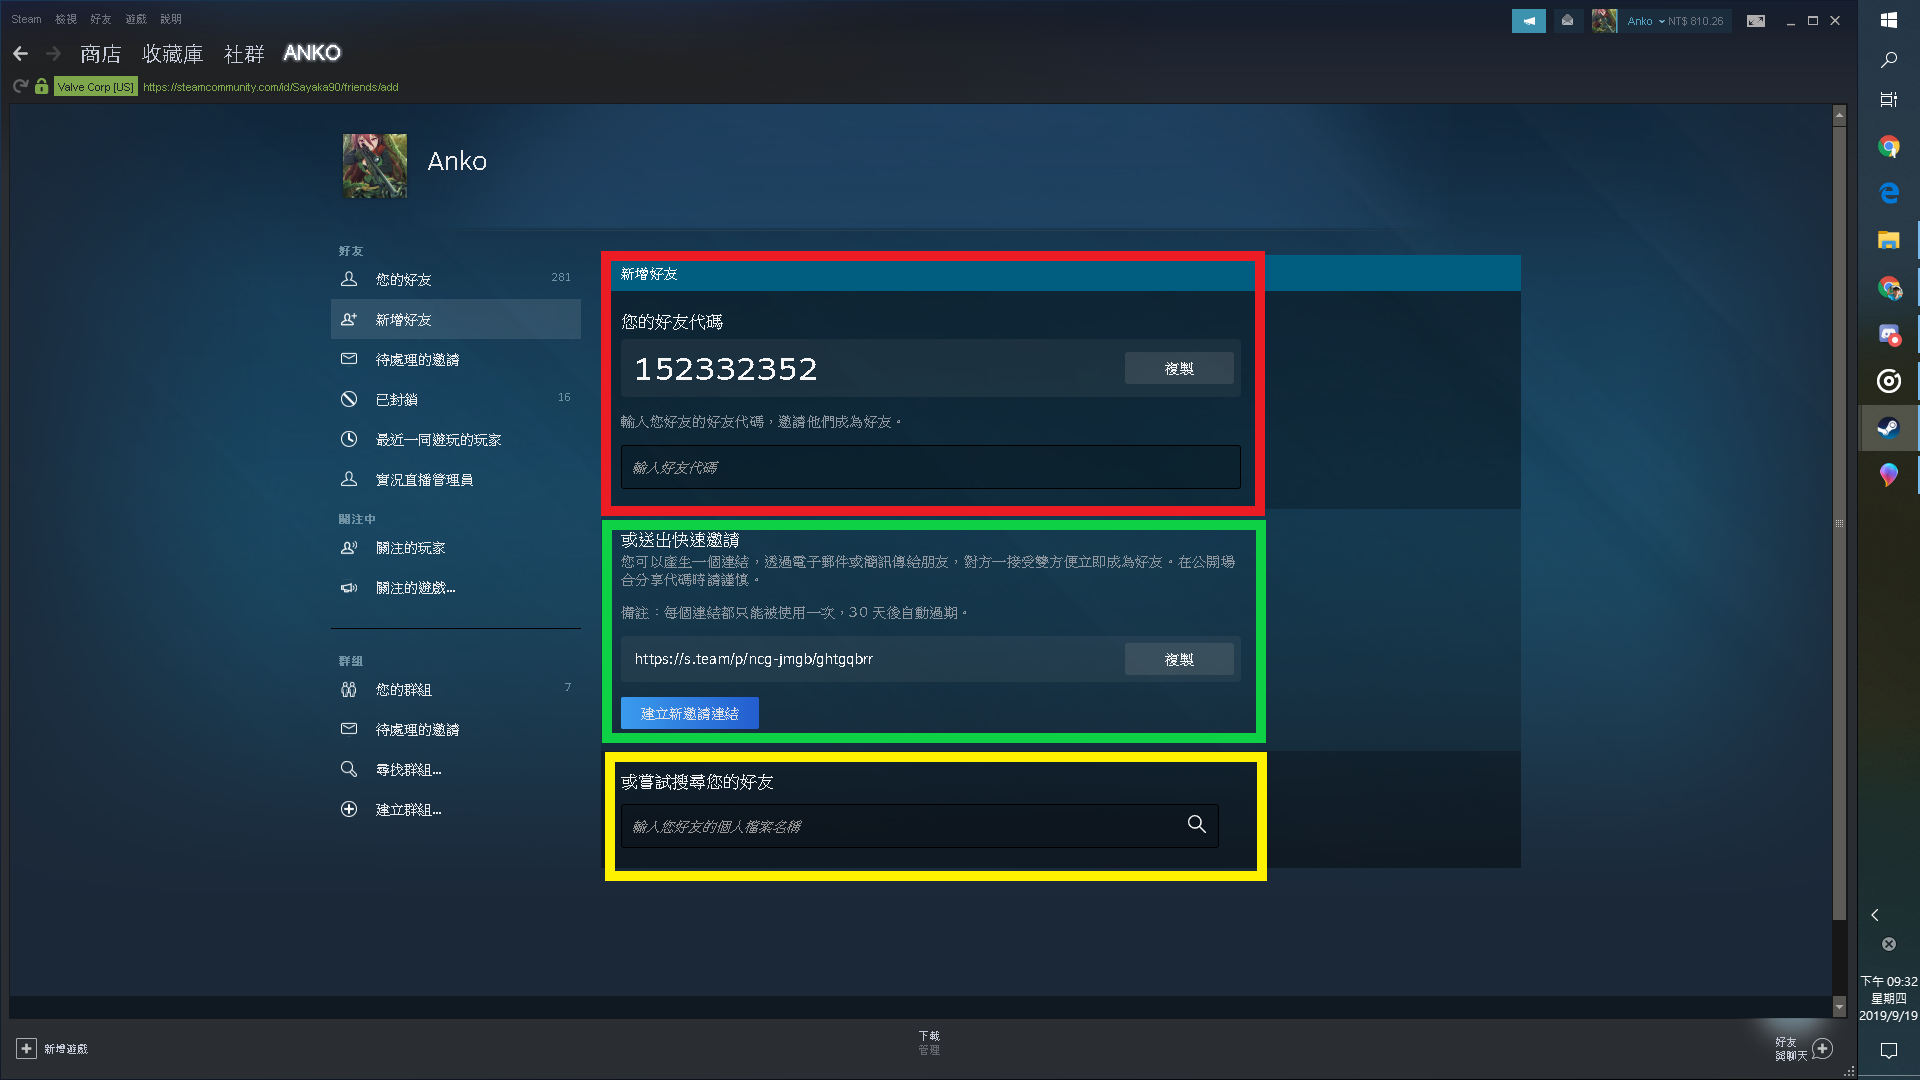
Task: Open 您的好友 friends list
Action: tap(456, 279)
